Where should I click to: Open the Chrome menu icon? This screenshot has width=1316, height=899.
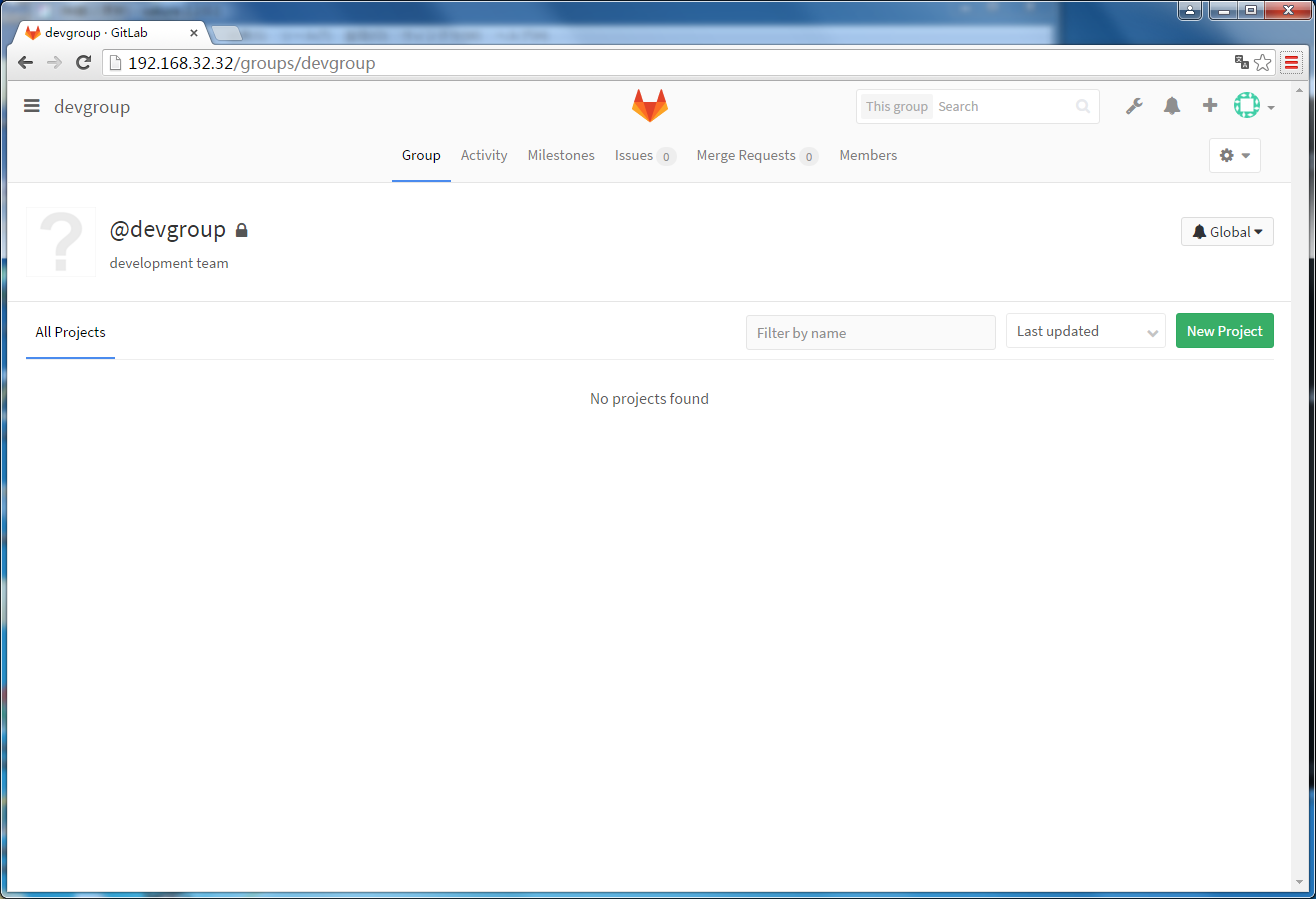[1292, 63]
